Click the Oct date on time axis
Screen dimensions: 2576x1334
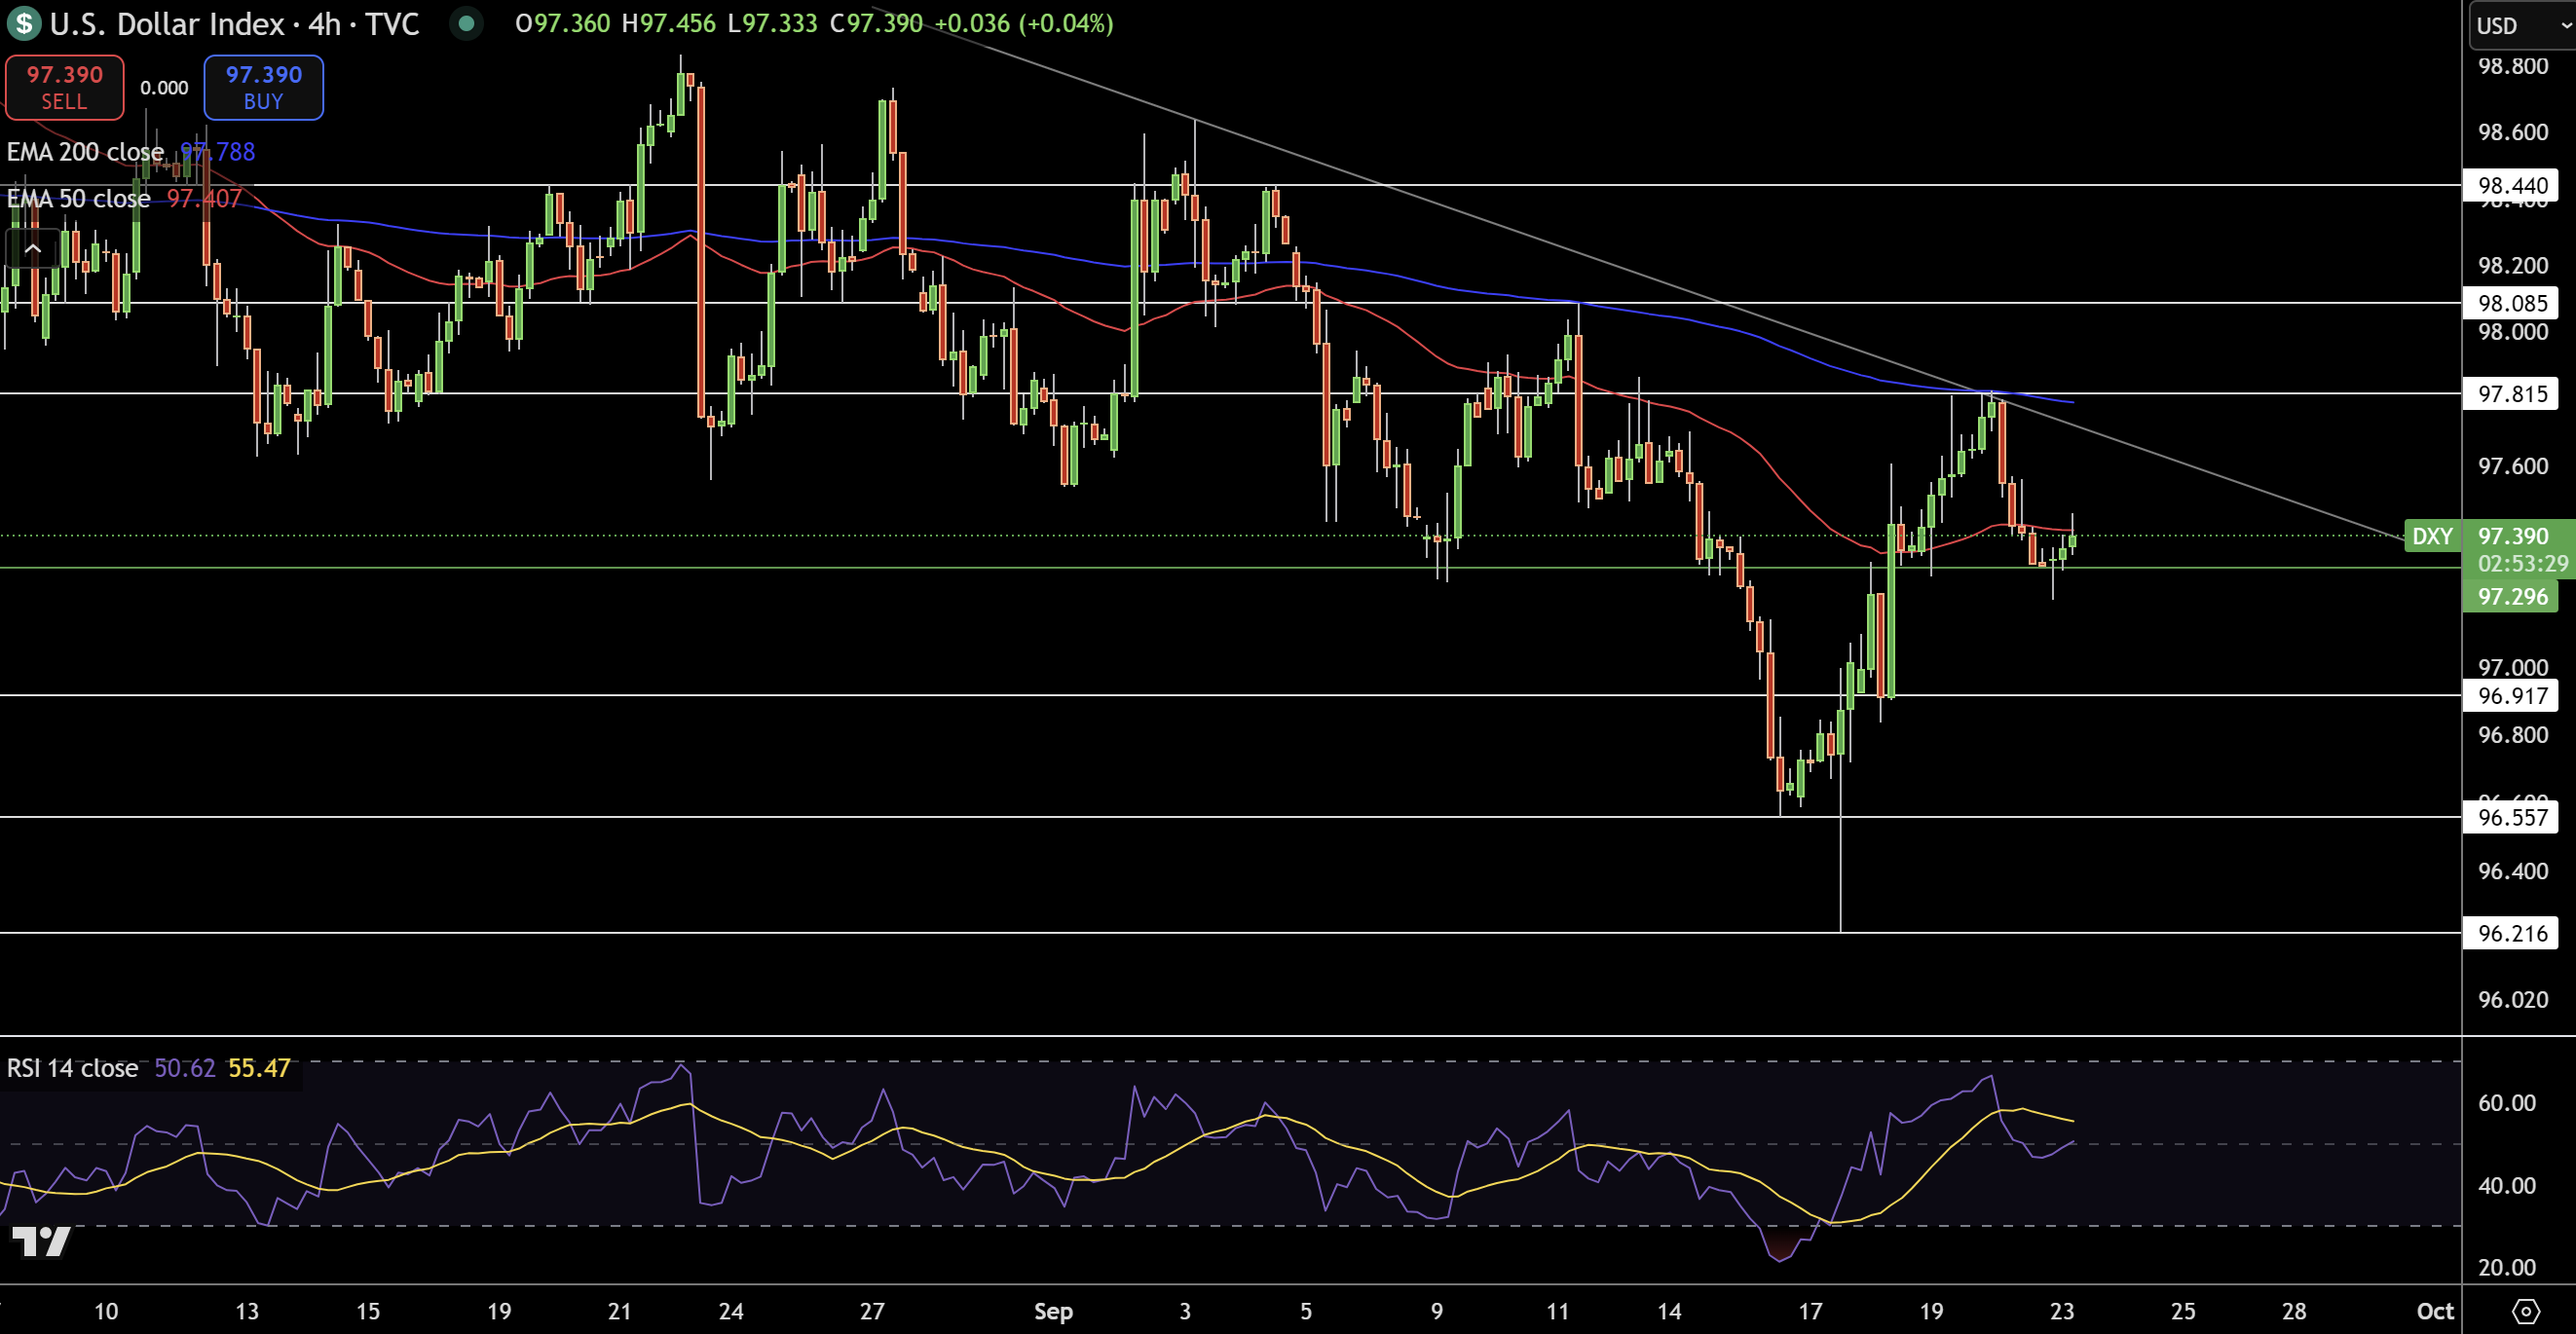coord(2435,1311)
